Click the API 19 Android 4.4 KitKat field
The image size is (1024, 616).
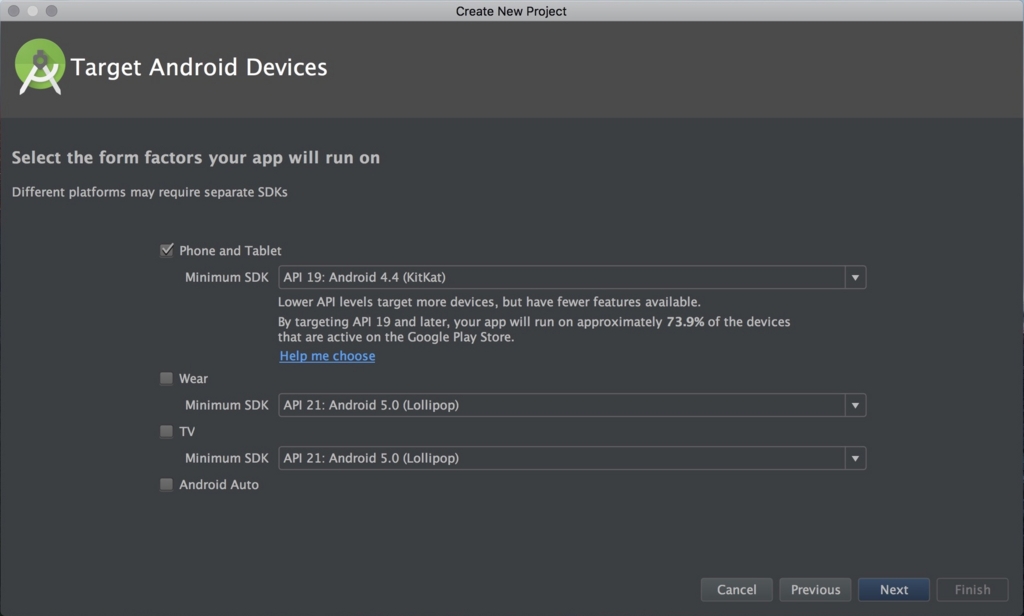(x=560, y=278)
